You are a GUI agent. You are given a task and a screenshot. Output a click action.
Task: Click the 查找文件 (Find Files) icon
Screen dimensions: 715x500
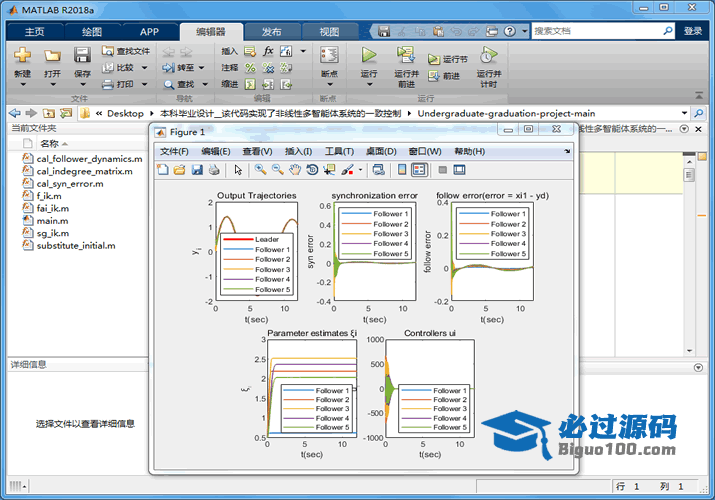109,51
